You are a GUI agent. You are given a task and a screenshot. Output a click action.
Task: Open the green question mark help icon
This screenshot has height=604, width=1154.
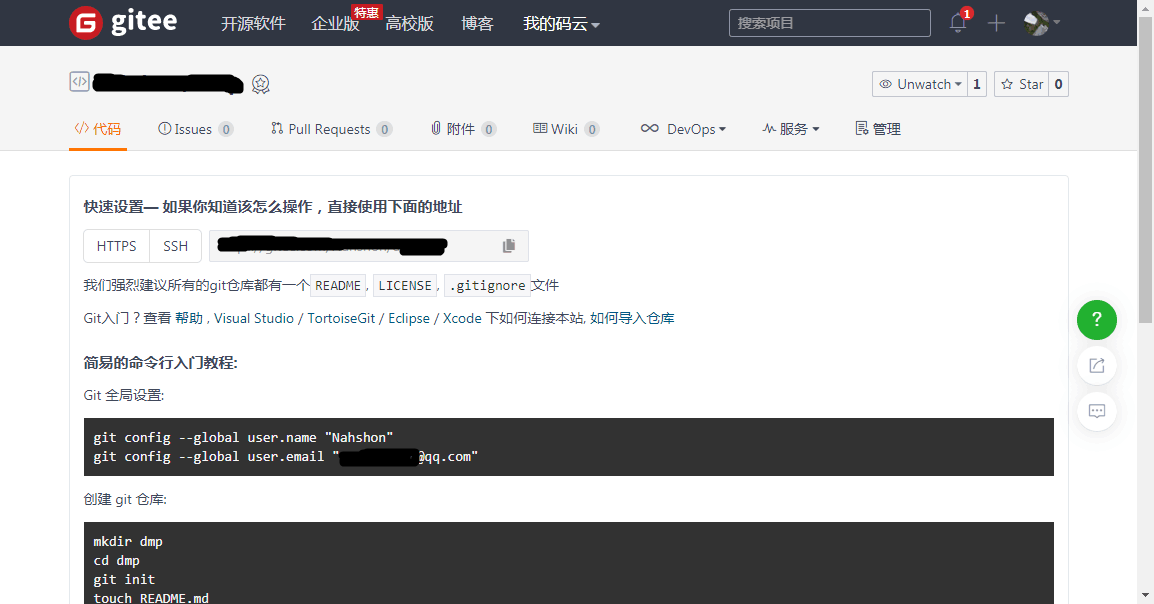coord(1096,320)
